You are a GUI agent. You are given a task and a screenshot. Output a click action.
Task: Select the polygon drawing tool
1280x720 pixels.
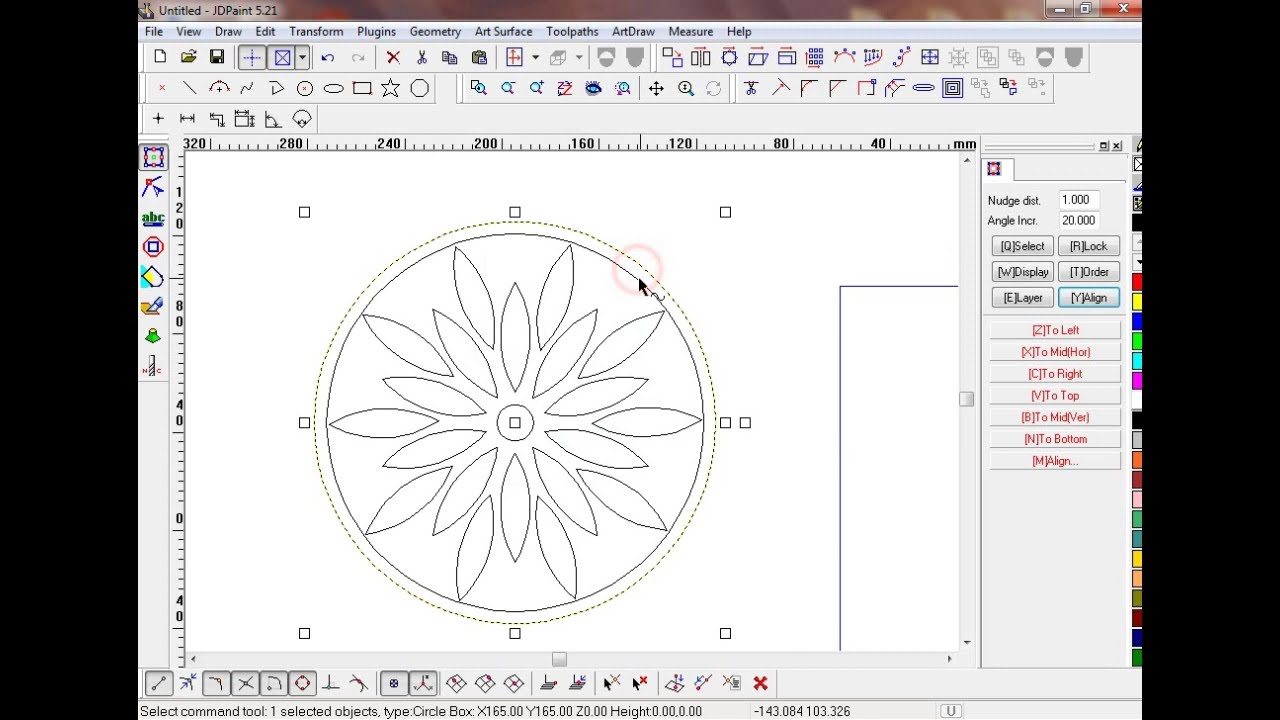click(x=420, y=89)
